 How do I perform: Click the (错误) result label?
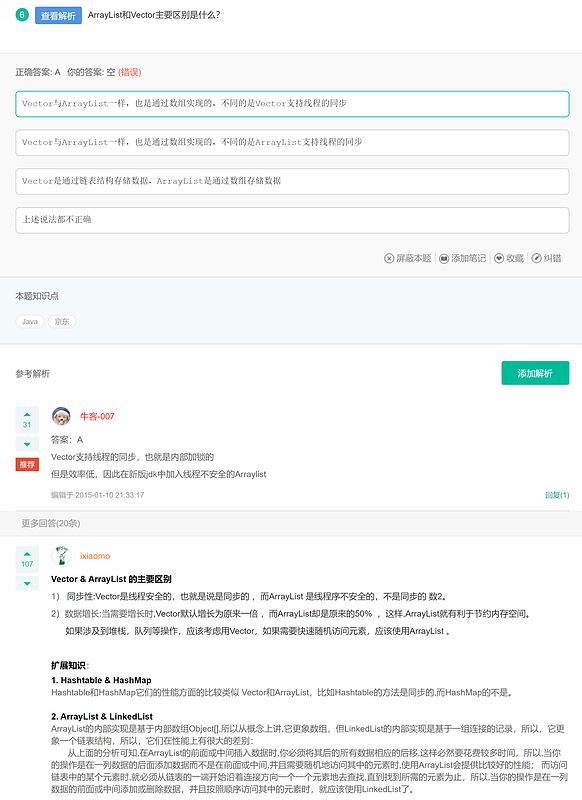click(130, 72)
